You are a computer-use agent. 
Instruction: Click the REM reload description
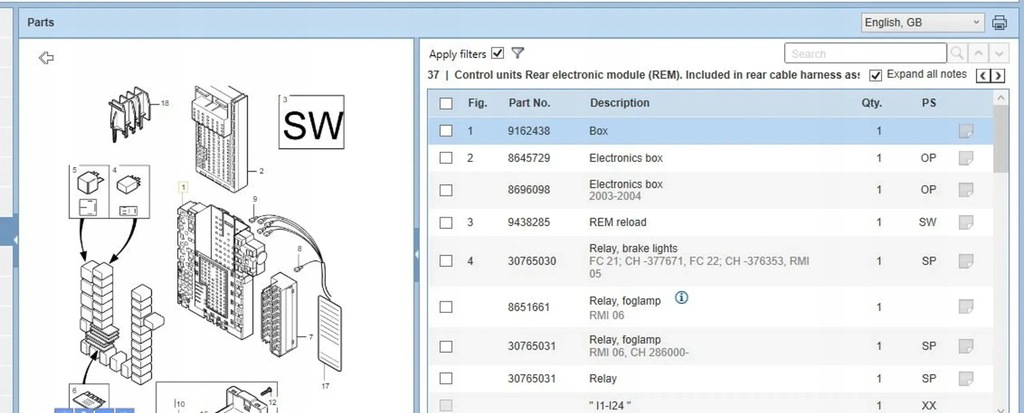tap(618, 223)
